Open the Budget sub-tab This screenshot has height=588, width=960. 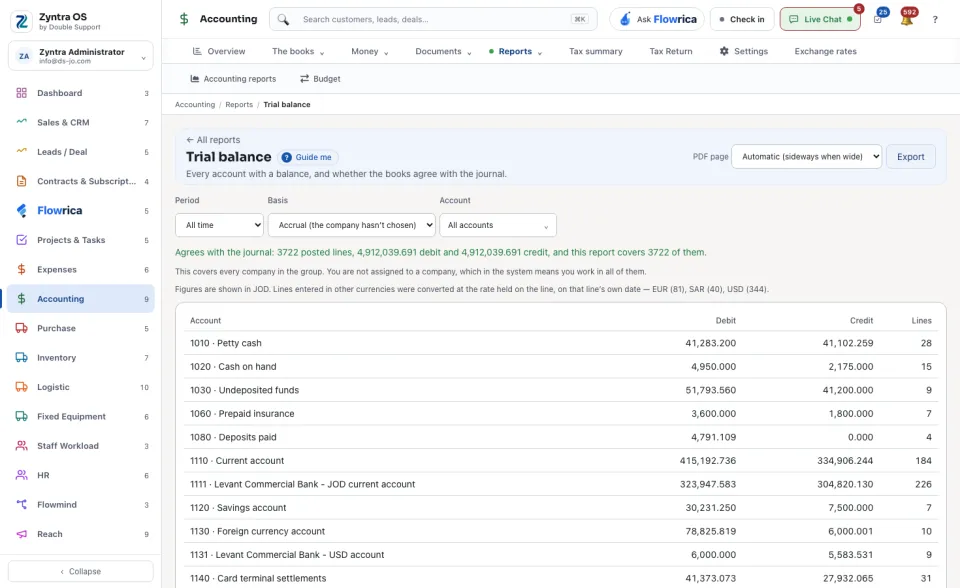pyautogui.click(x=320, y=79)
